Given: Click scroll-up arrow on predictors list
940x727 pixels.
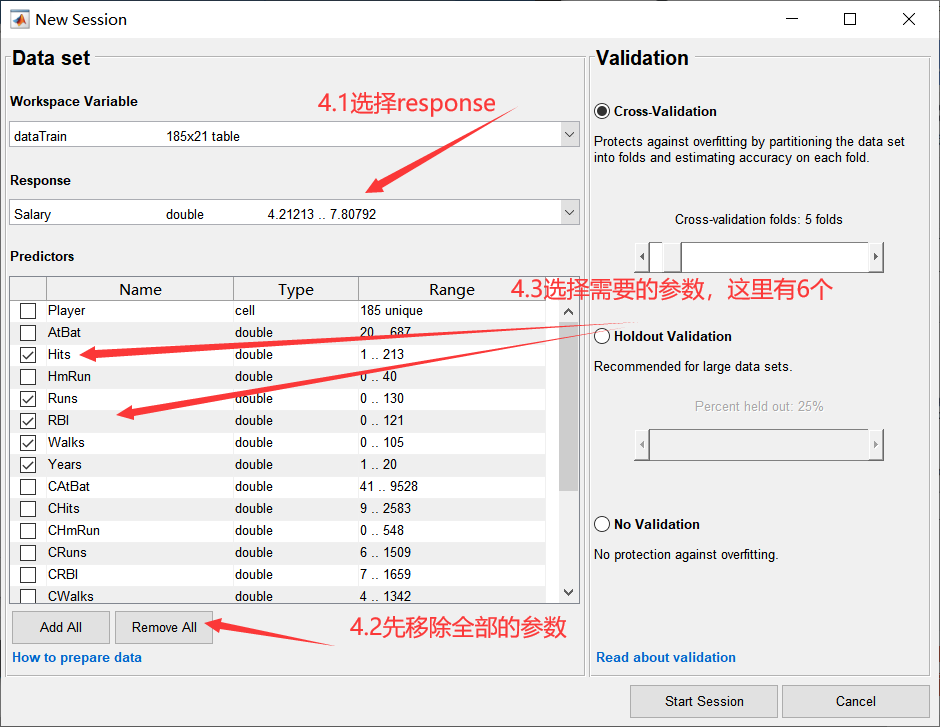Looking at the screenshot, I should pyautogui.click(x=568, y=311).
